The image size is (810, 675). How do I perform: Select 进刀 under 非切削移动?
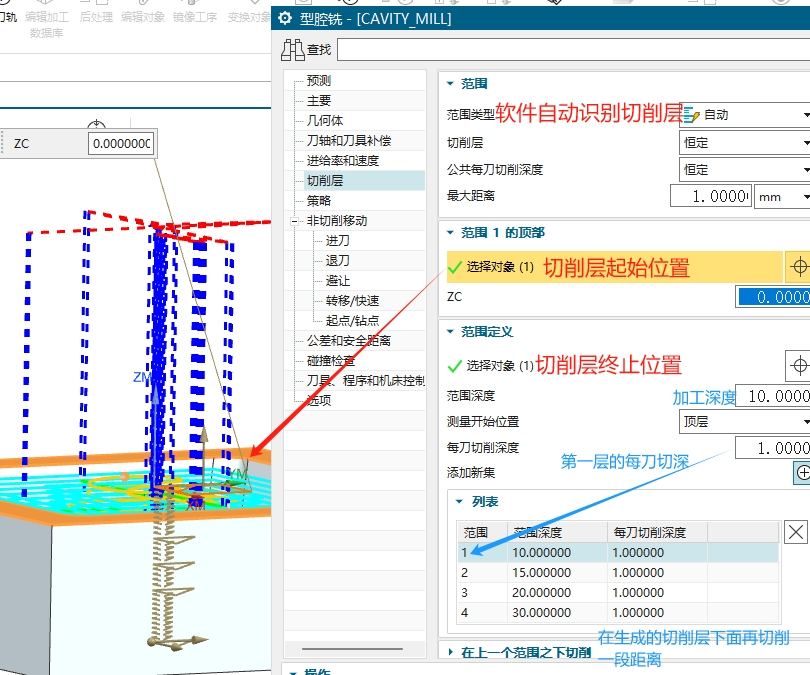(x=337, y=241)
